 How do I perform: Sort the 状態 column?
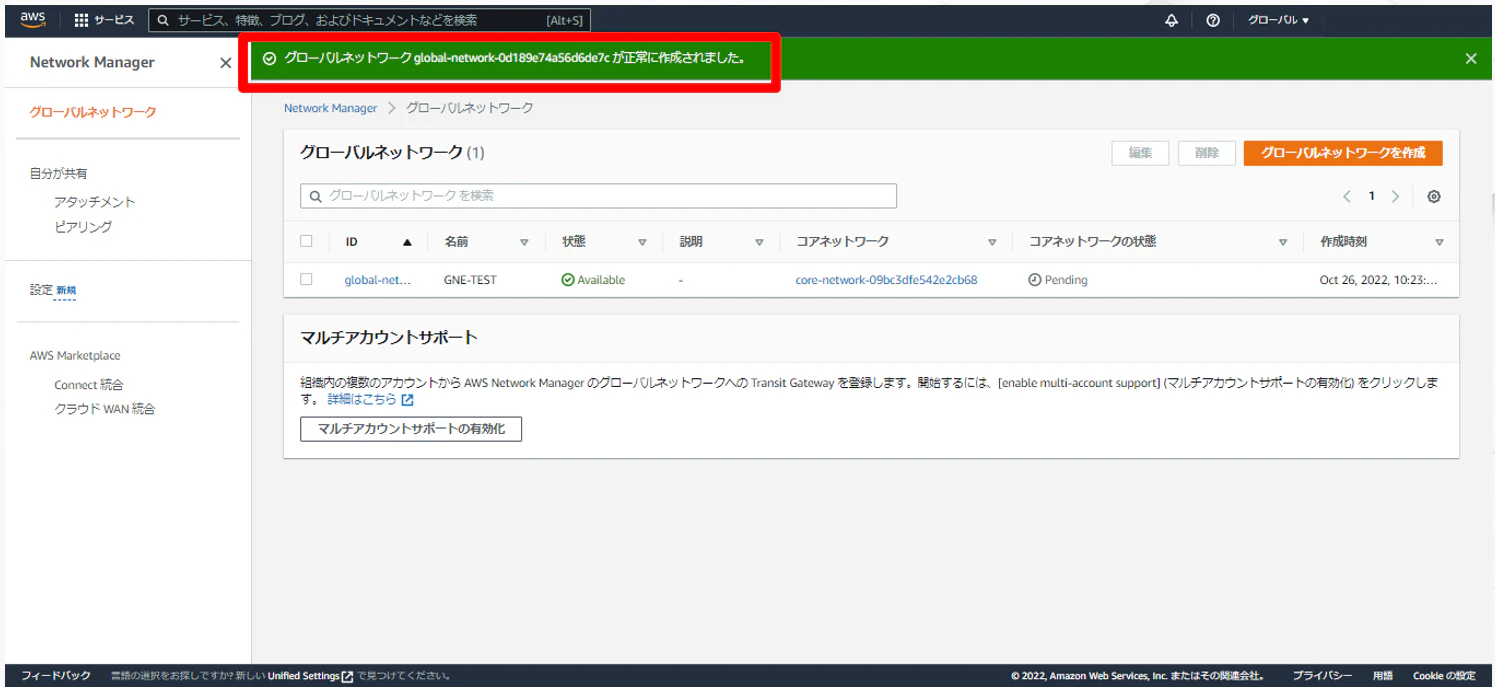pyautogui.click(x=642, y=242)
